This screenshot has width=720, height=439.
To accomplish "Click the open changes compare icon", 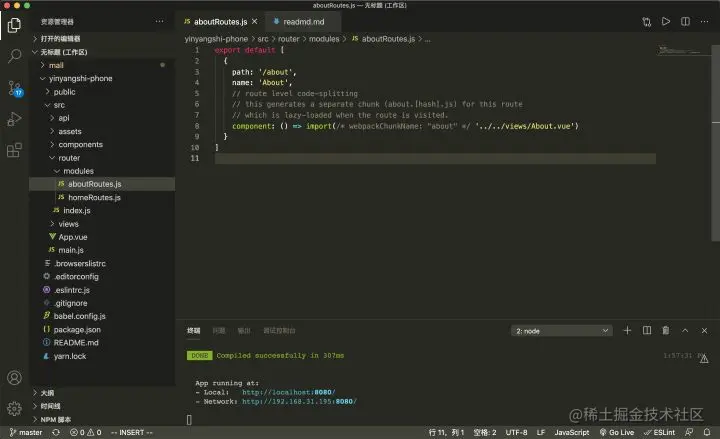I will pyautogui.click(x=647, y=22).
